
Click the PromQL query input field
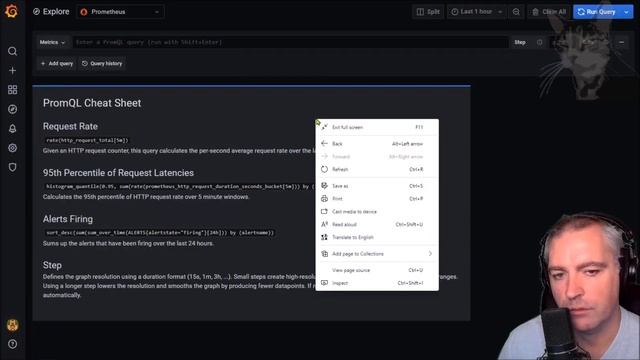point(290,42)
